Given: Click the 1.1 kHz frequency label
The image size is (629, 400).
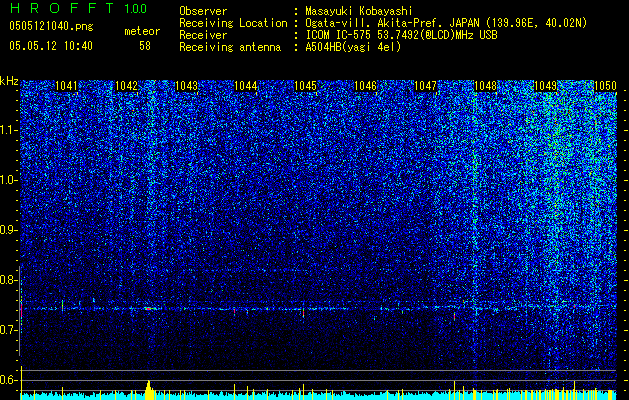Looking at the screenshot, I should (9, 130).
